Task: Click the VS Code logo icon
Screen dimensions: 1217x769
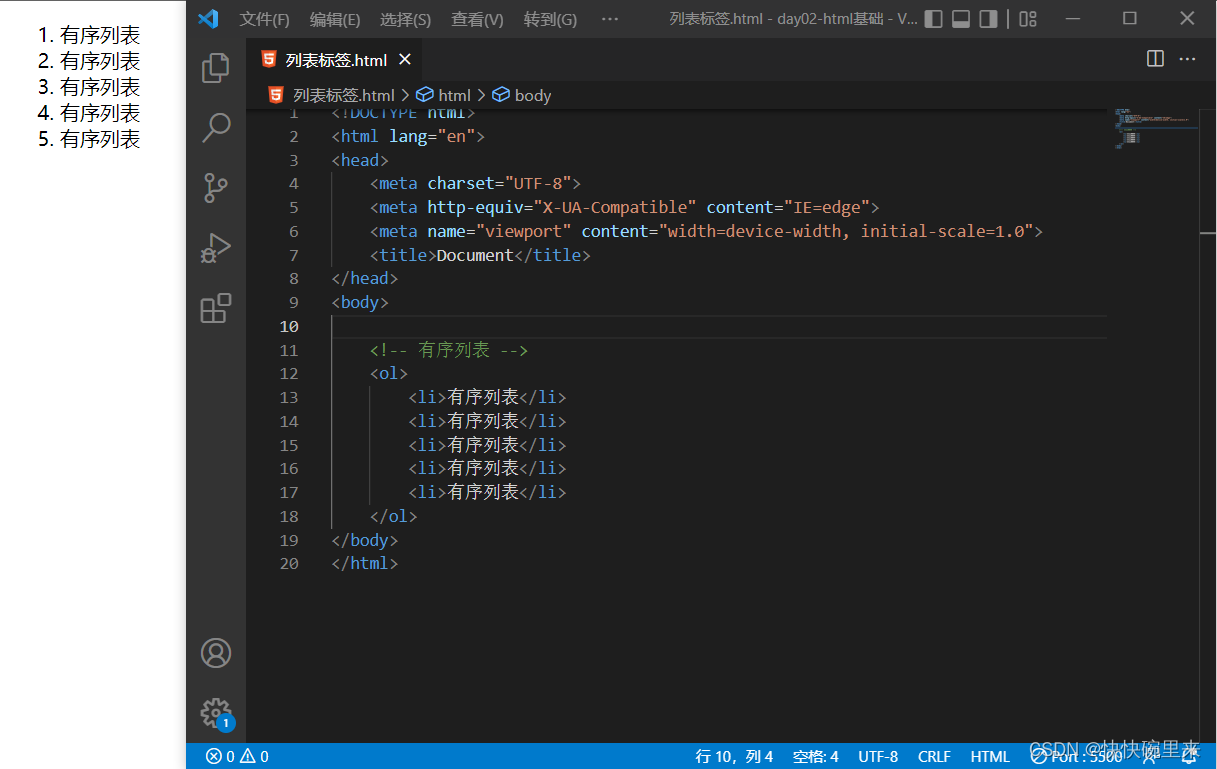Action: tap(208, 19)
